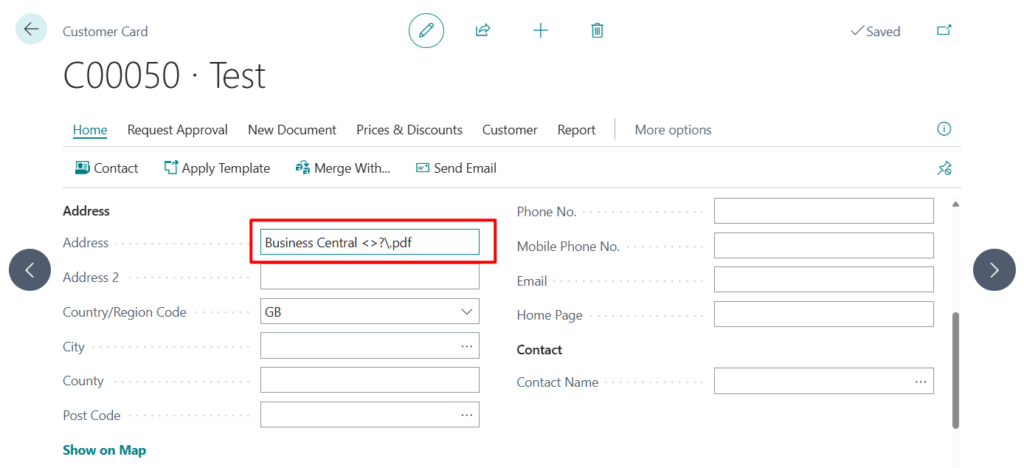Click the plus icon to create new
Screen dimensions: 1024x468
[x=540, y=31]
